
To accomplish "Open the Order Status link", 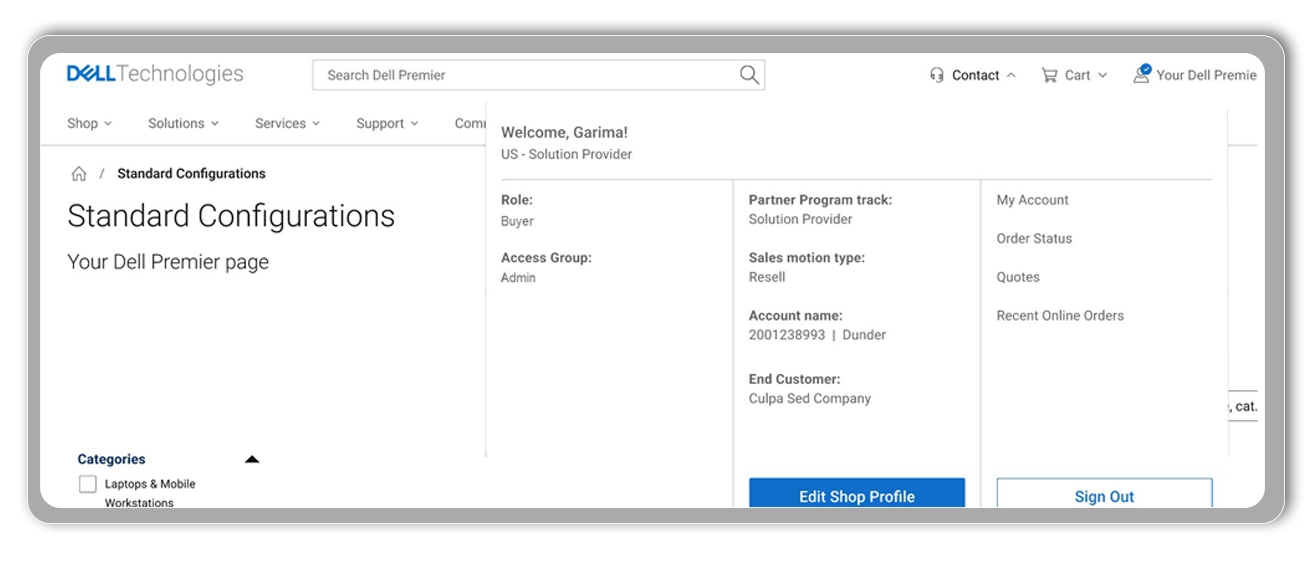I will click(1034, 239).
